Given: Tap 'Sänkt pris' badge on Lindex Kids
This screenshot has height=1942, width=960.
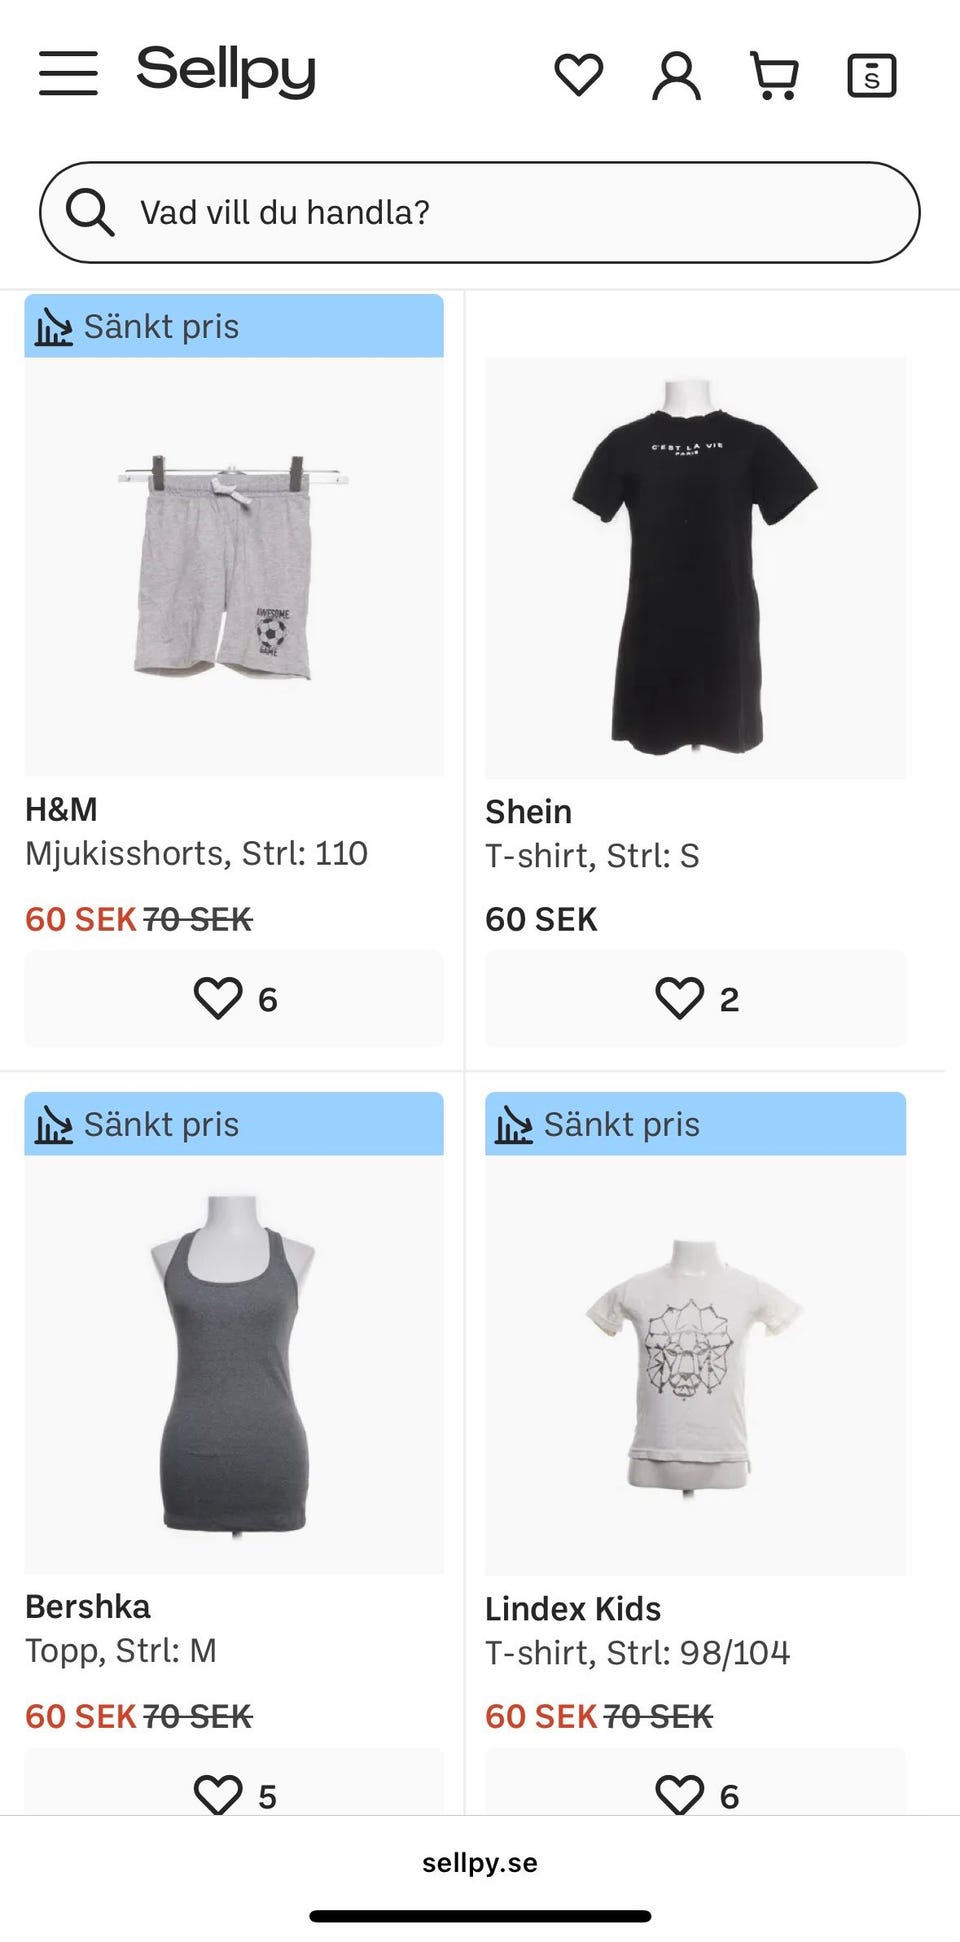Looking at the screenshot, I should tap(695, 1124).
